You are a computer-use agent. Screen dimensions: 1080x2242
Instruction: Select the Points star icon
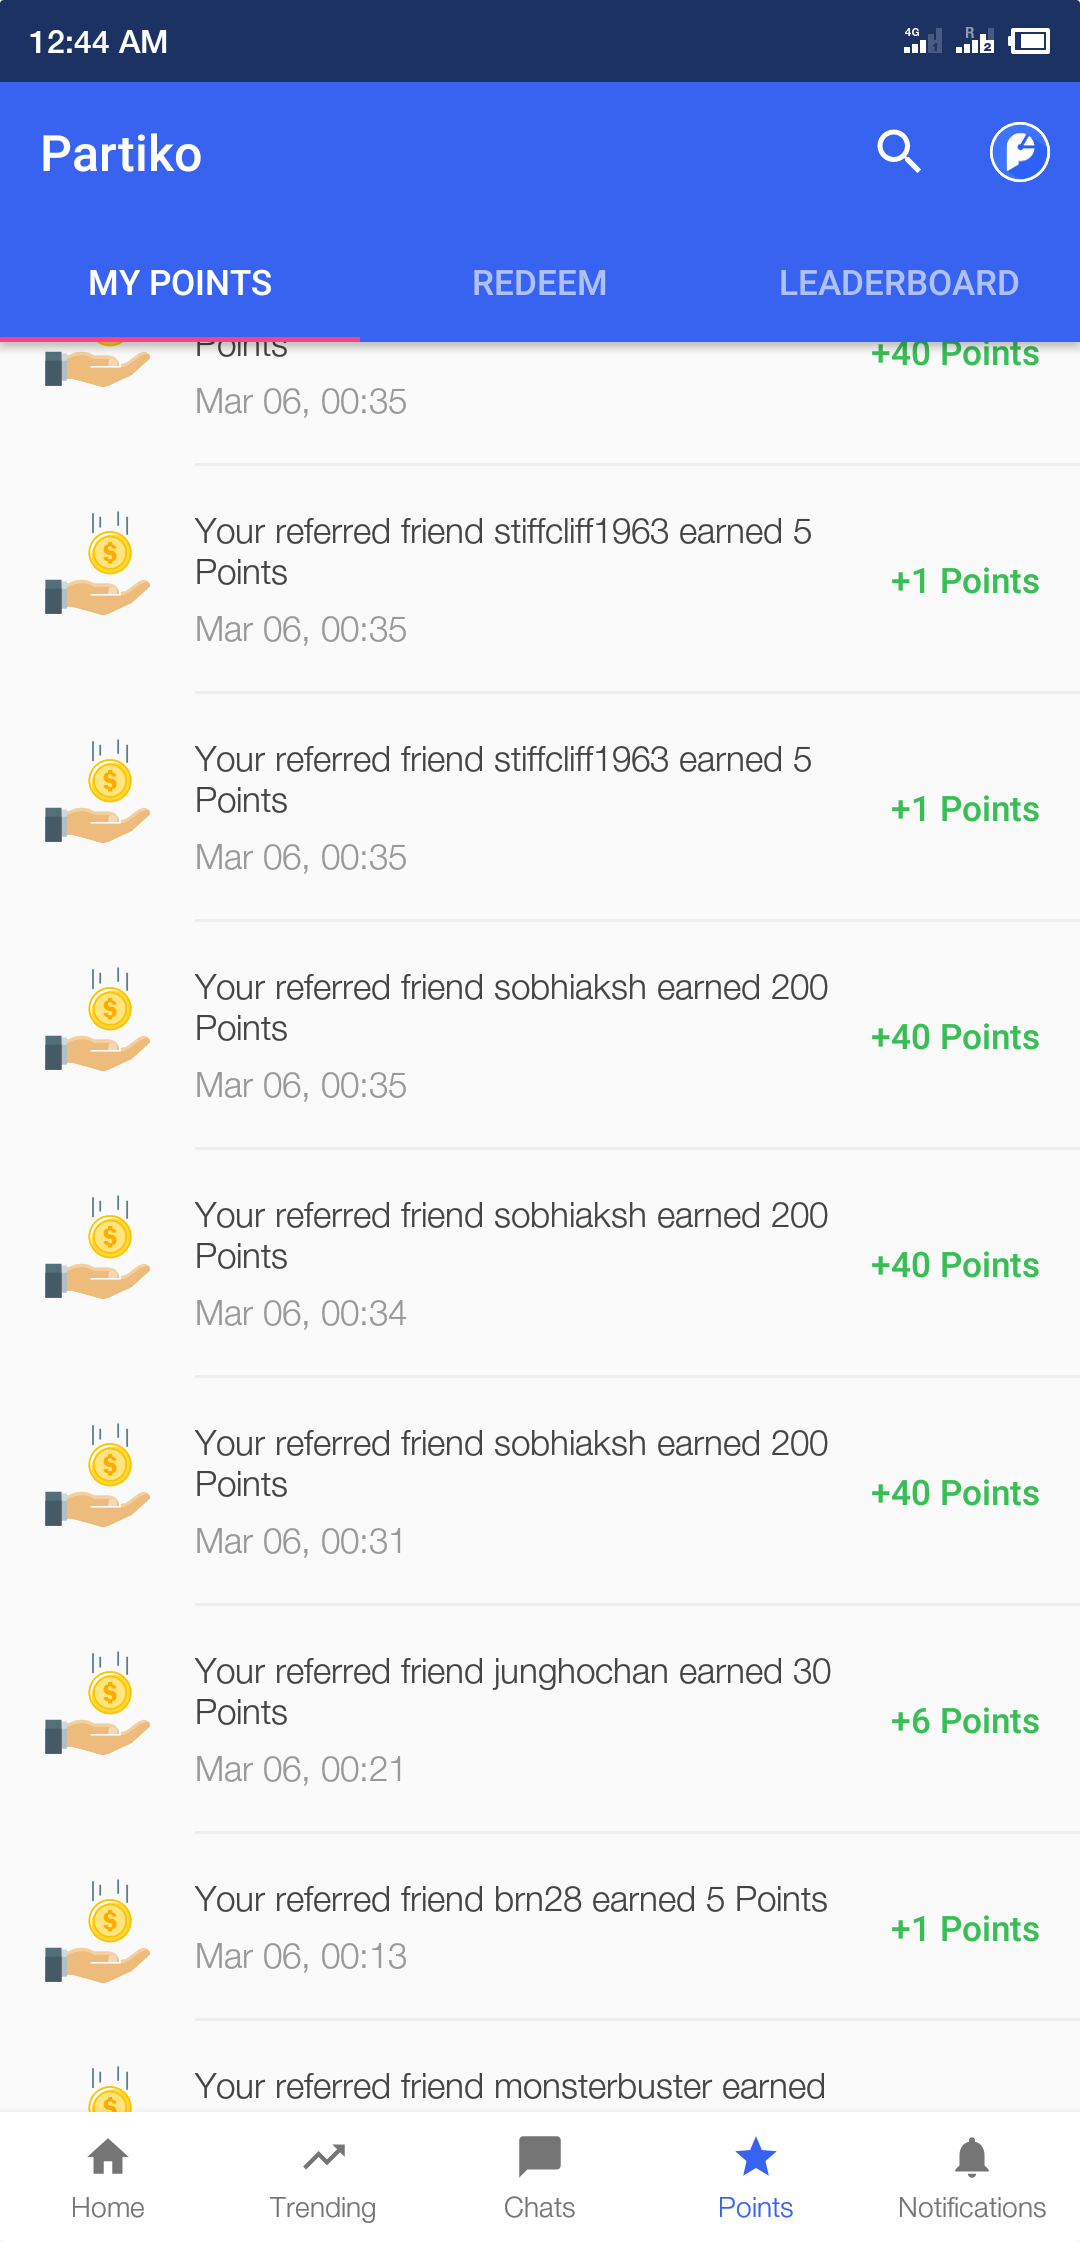(755, 2158)
